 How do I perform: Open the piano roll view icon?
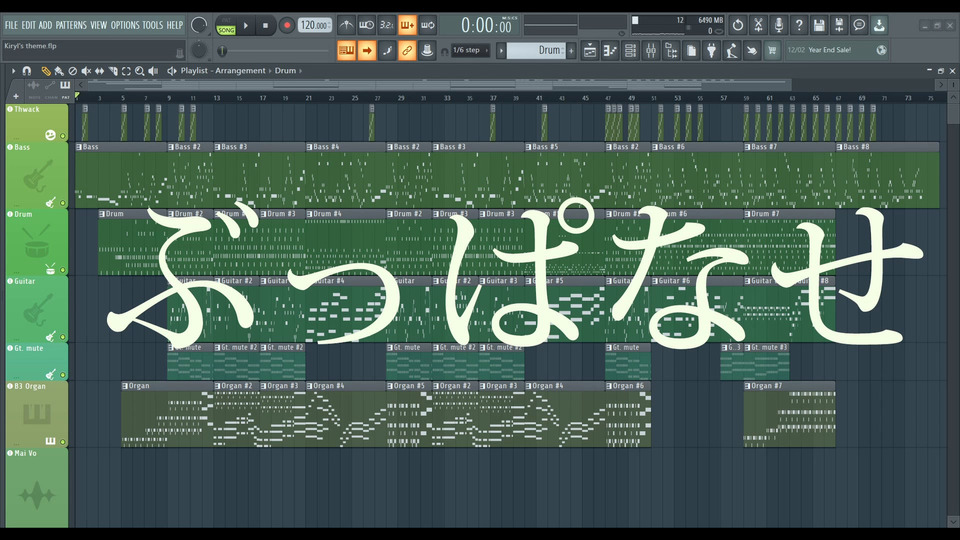tap(610, 50)
